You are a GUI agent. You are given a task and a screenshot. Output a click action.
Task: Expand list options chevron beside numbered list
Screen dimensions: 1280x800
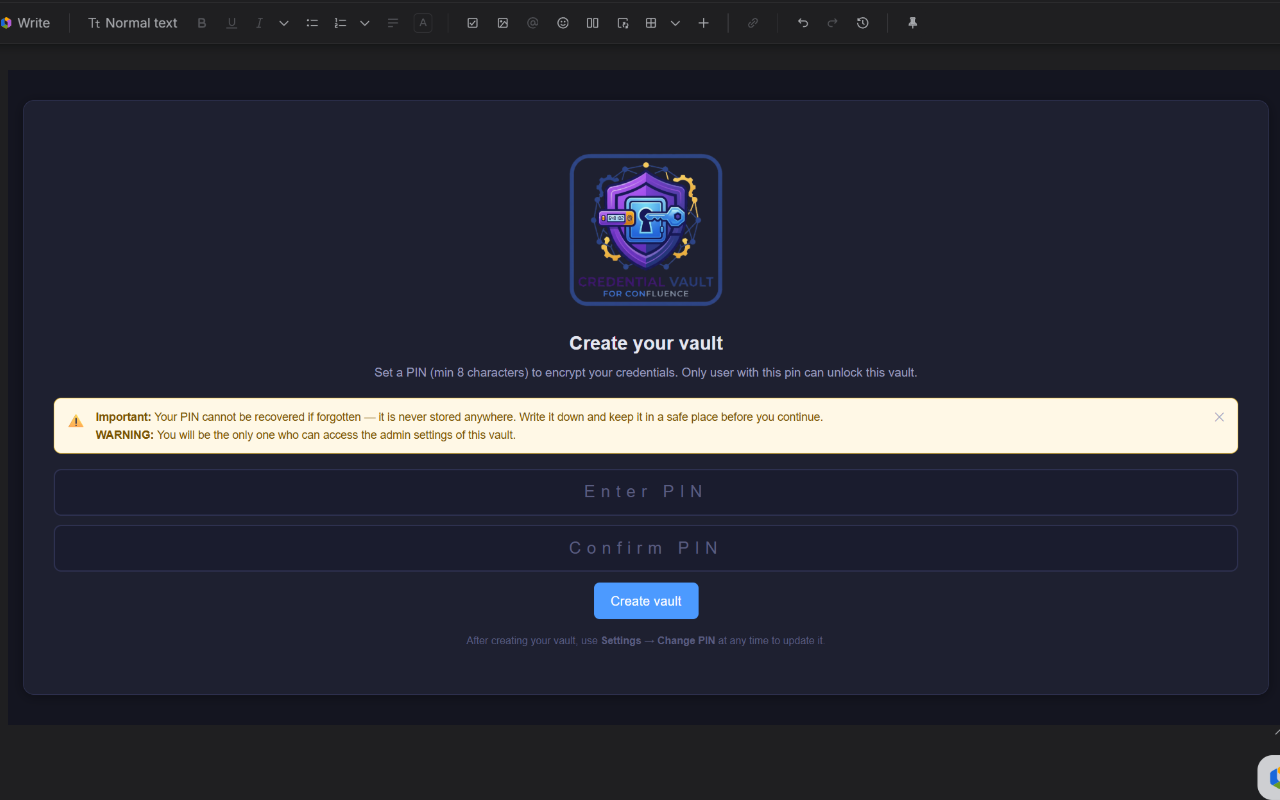click(365, 23)
